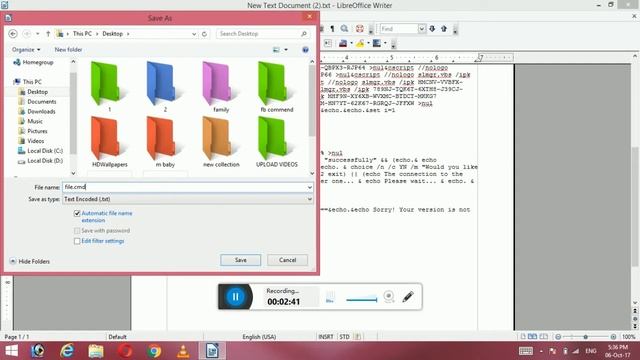Select the UPLOAD VIDEOS folder
Screen dimensions: 640x360
pos(277,141)
